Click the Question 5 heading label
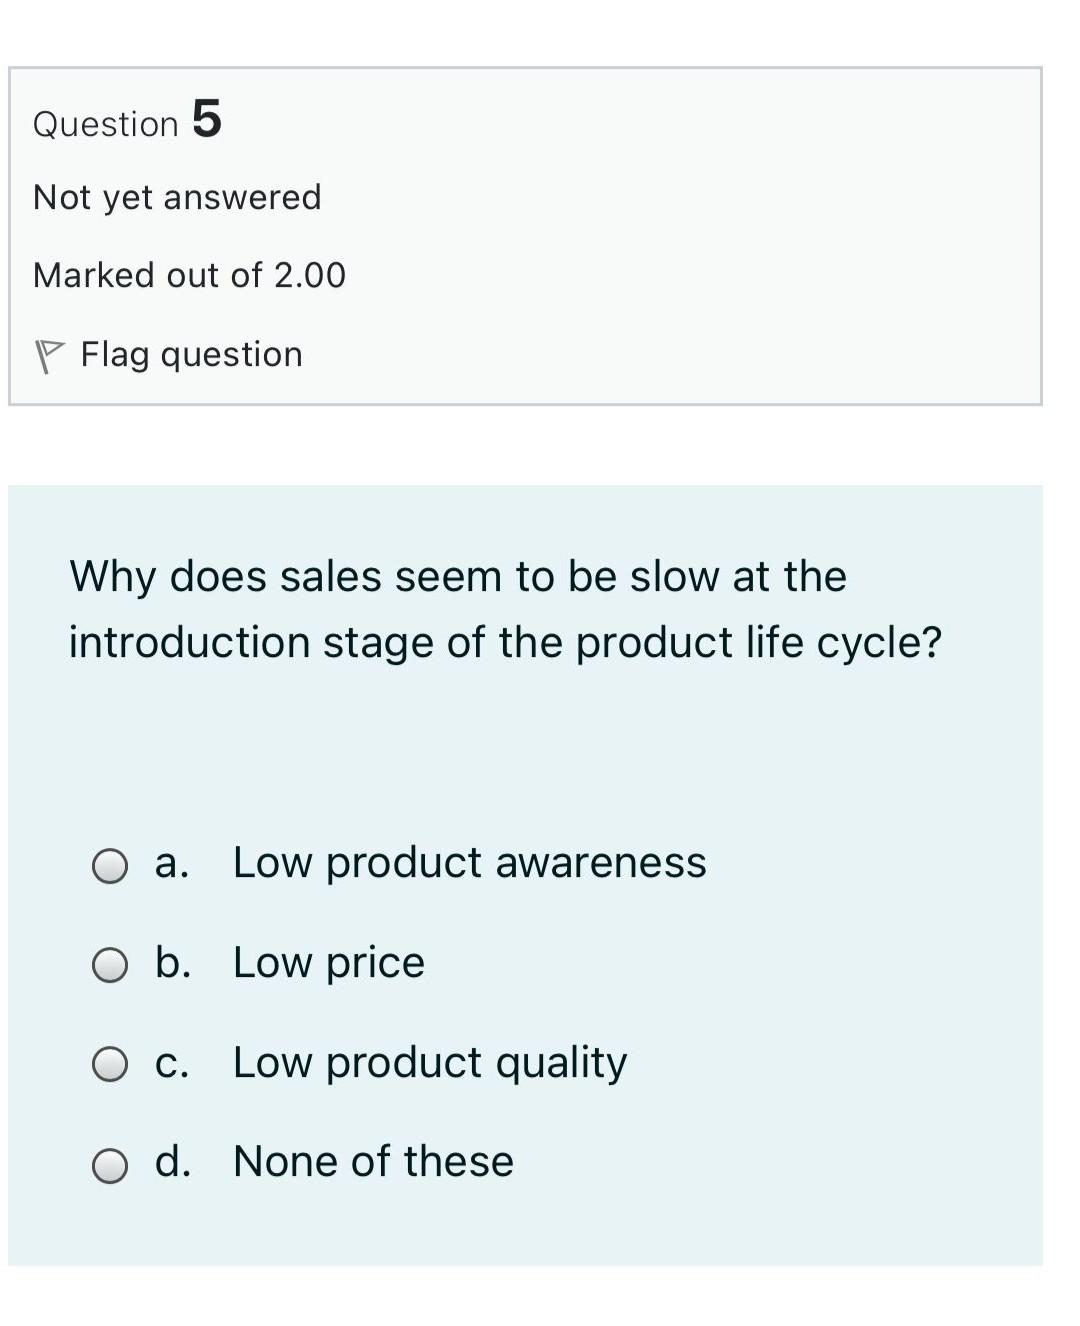1080x1326 pixels. click(x=106, y=124)
